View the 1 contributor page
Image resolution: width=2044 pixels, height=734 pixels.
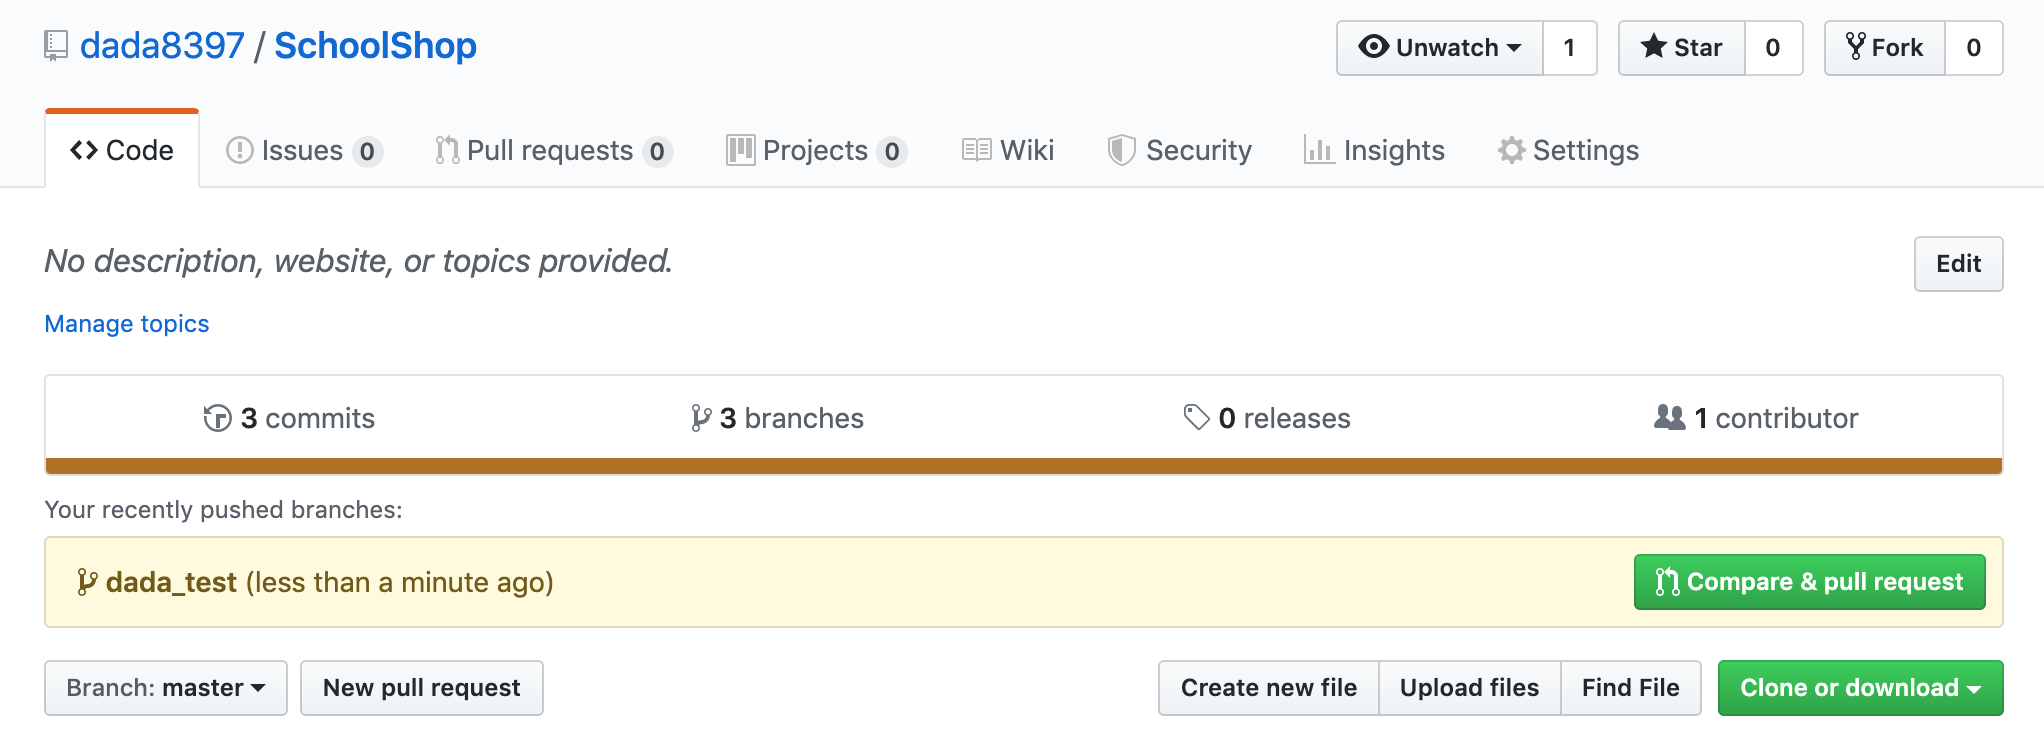(x=1756, y=418)
